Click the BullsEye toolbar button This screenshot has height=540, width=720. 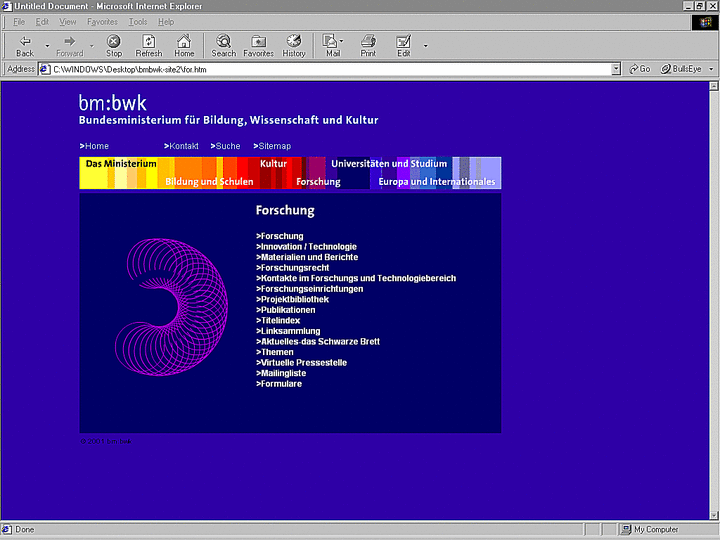[x=681, y=69]
